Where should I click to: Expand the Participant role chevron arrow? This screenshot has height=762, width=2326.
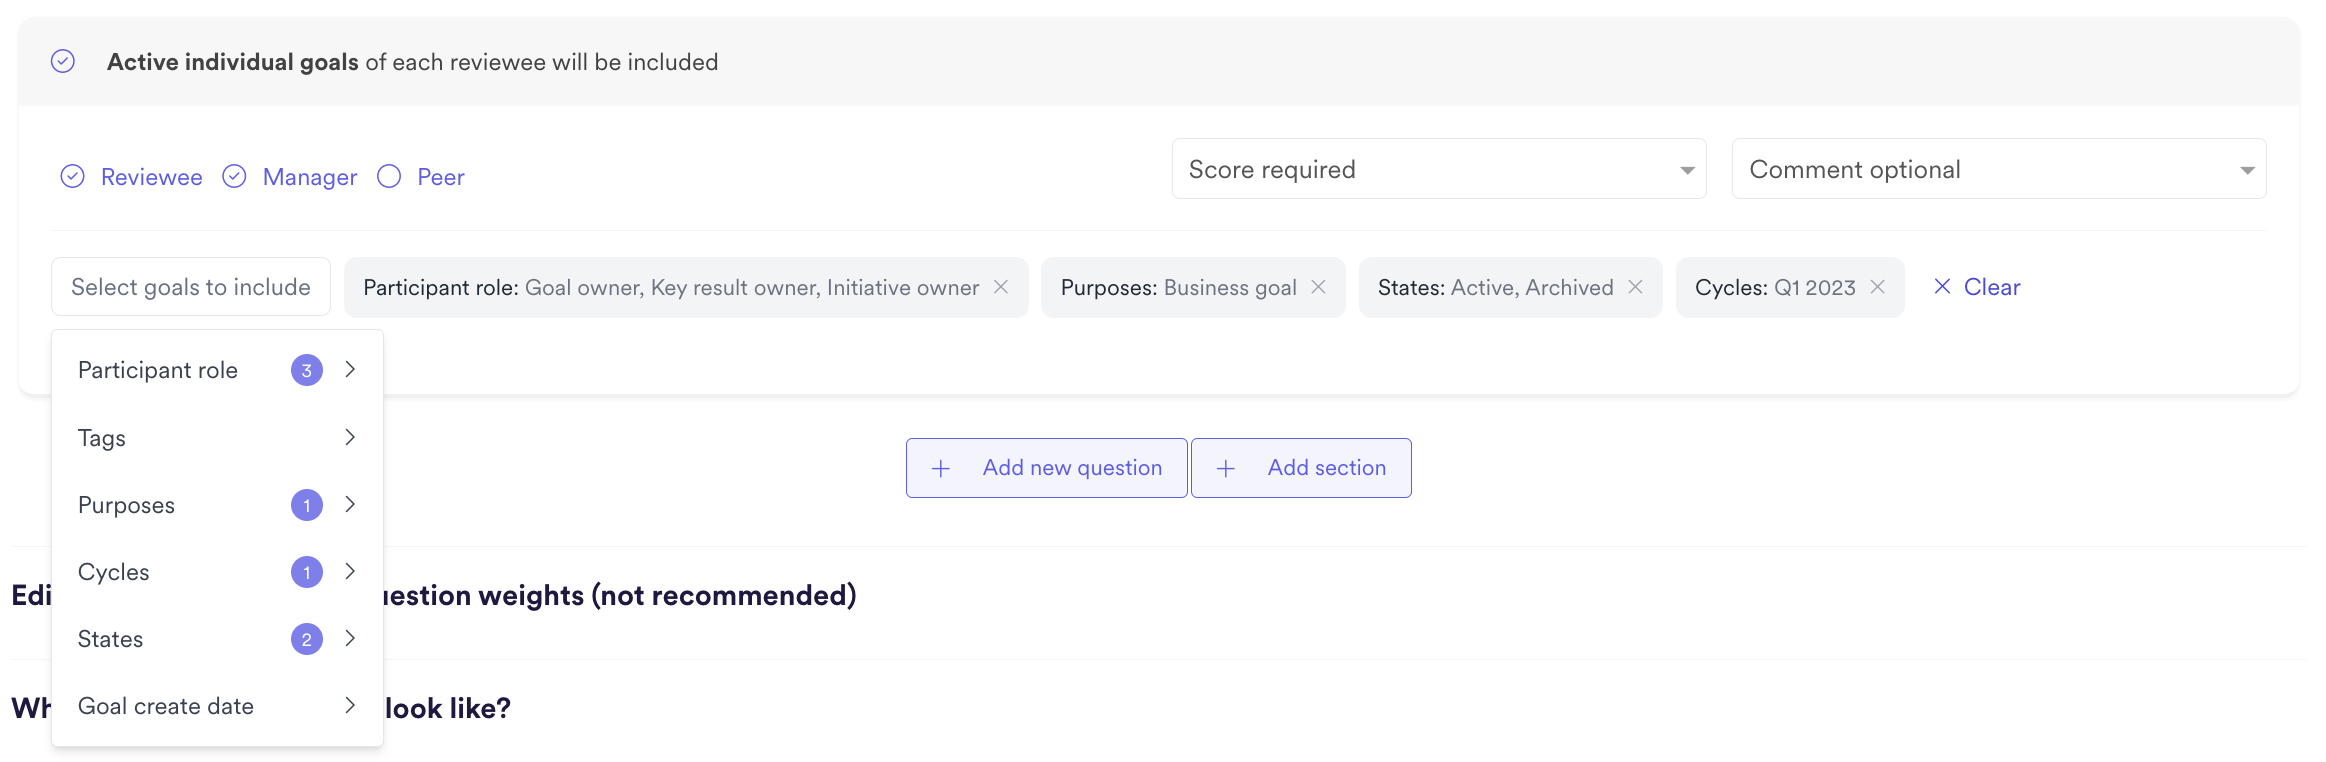(350, 369)
